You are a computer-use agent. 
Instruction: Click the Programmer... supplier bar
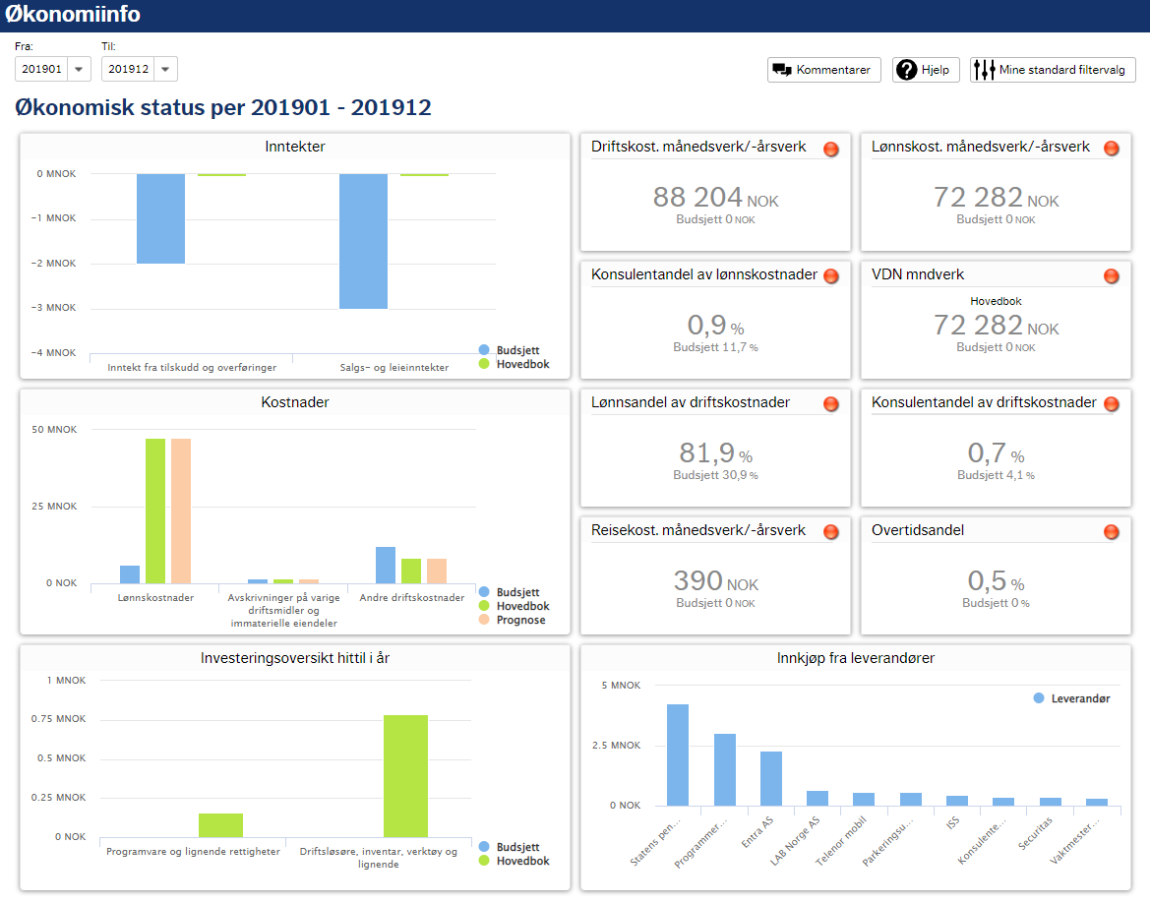click(725, 770)
